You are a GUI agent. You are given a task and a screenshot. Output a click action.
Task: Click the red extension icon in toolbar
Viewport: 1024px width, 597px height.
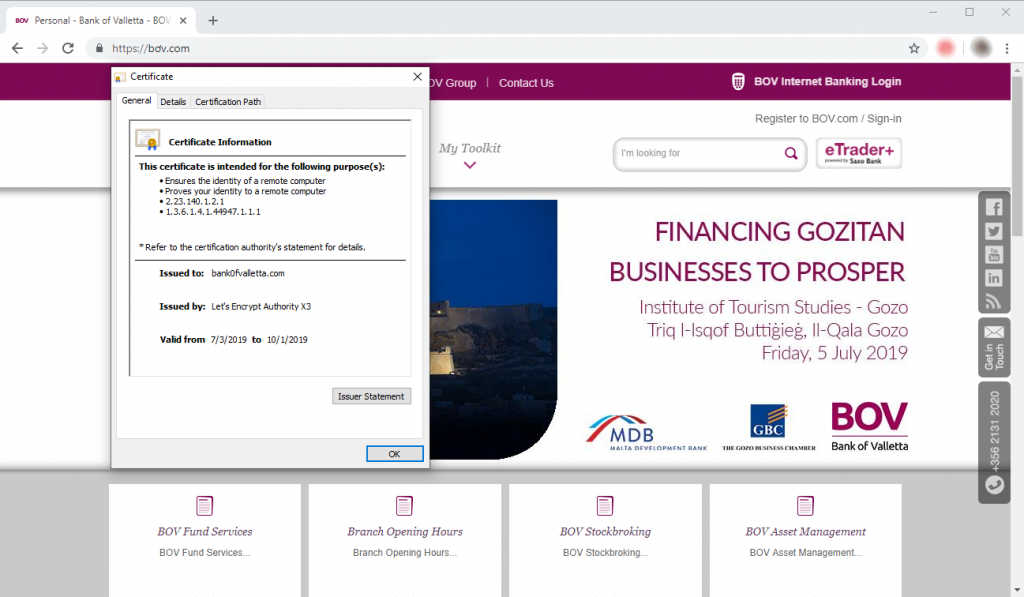(x=945, y=48)
